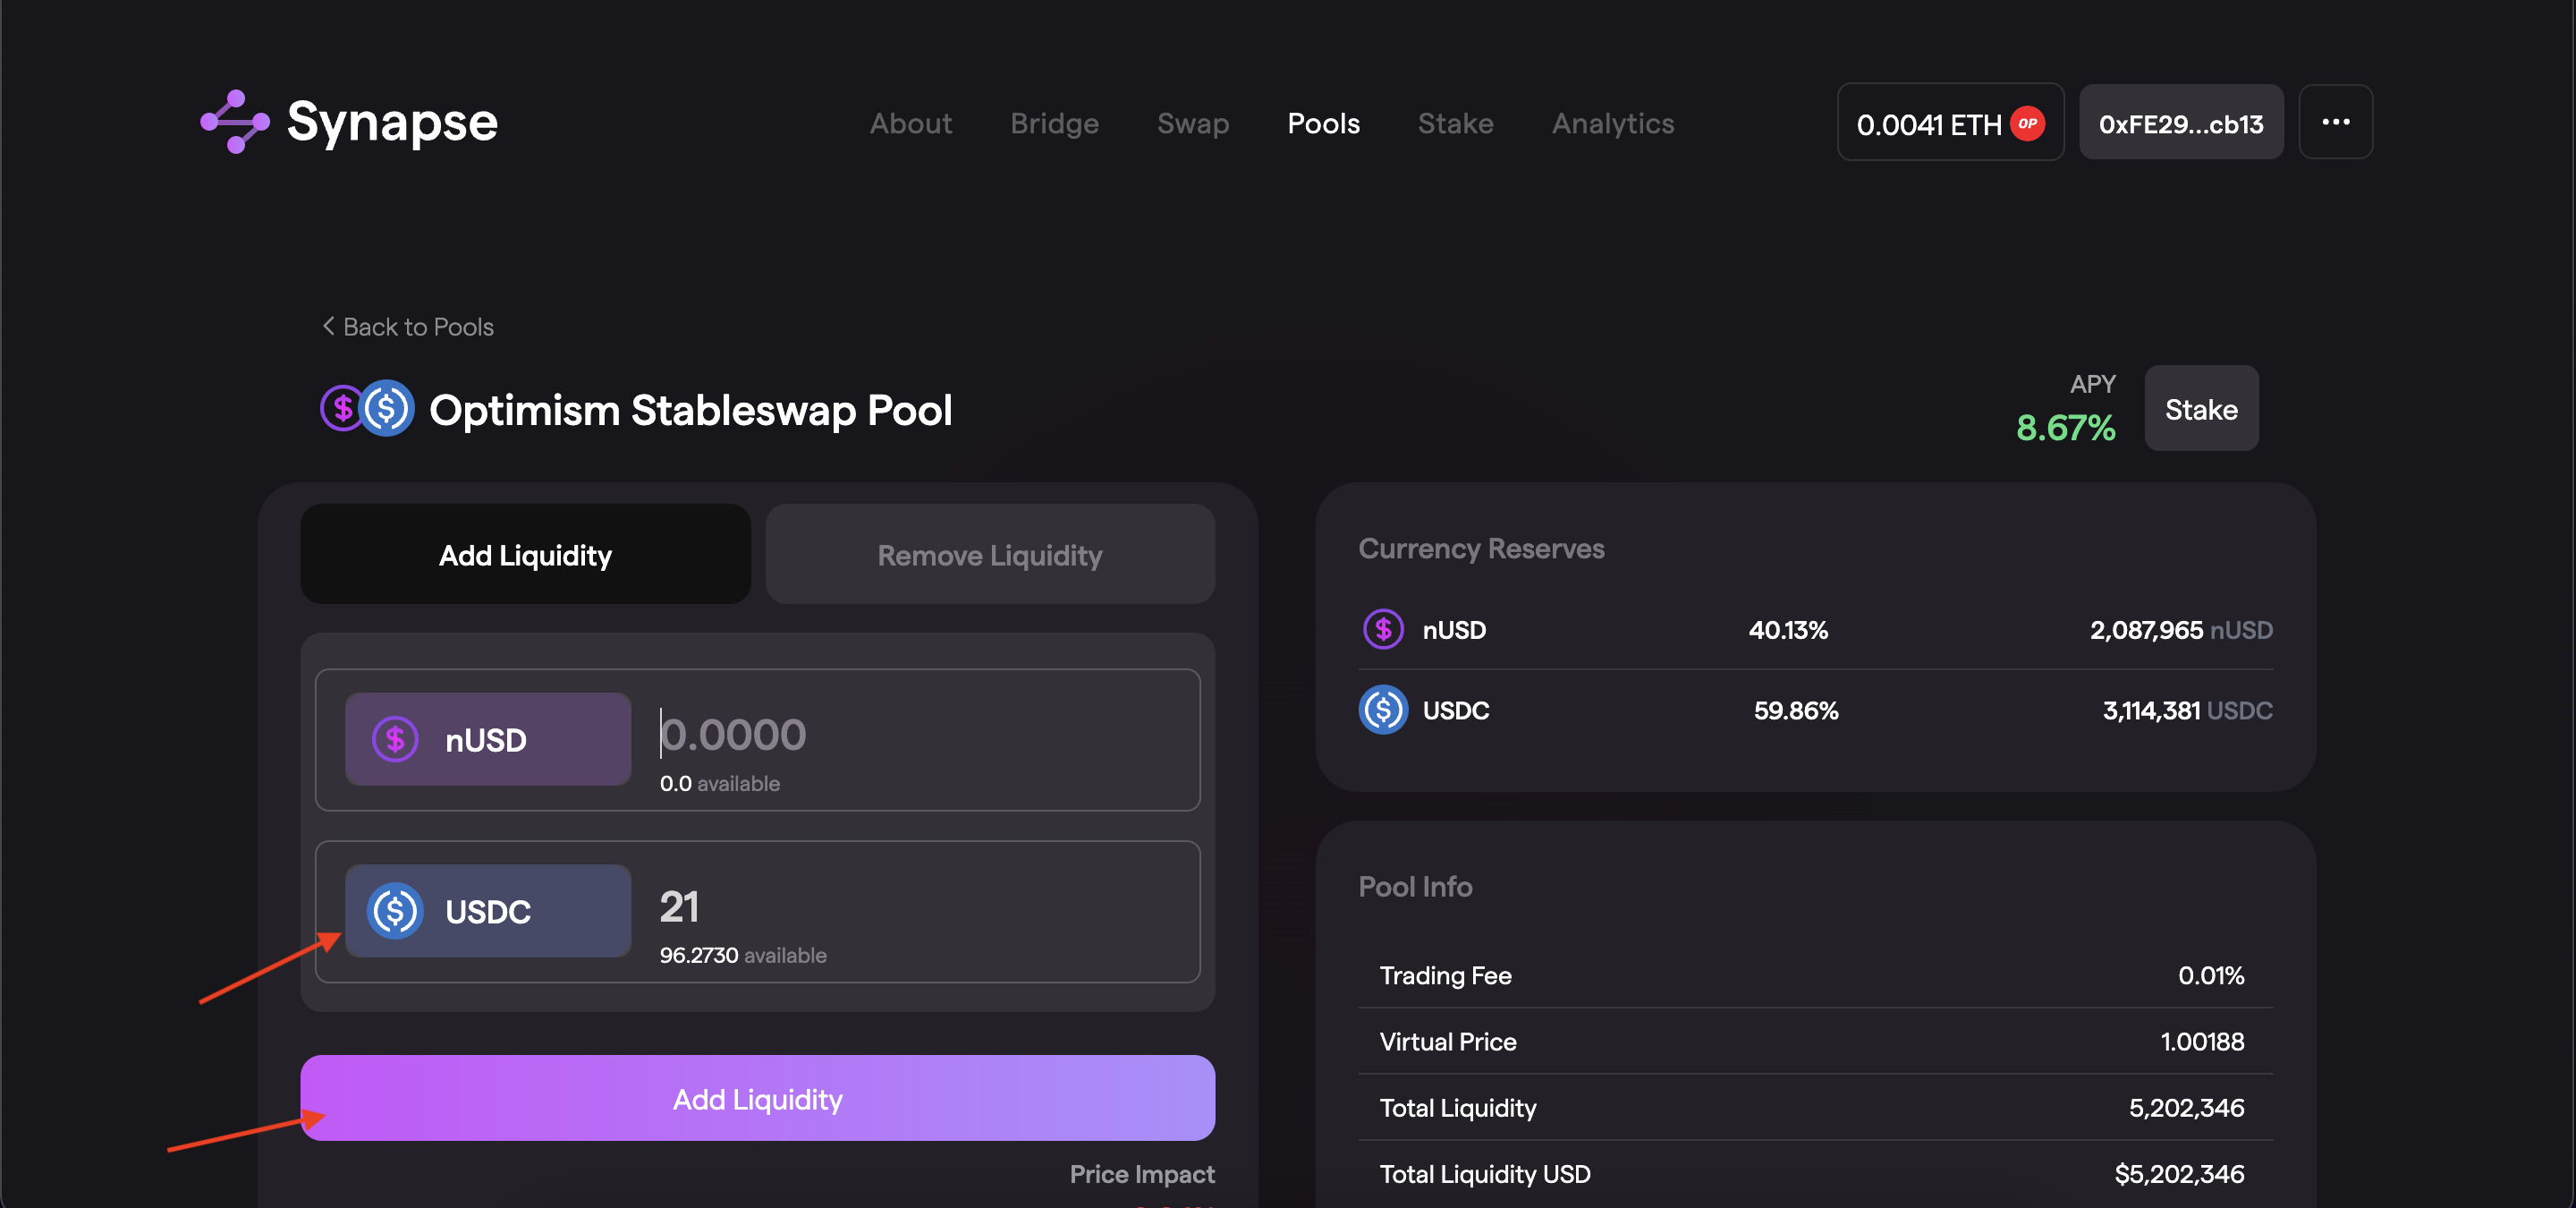Select Pools in the navigation
Image resolution: width=2576 pixels, height=1208 pixels.
[1323, 123]
